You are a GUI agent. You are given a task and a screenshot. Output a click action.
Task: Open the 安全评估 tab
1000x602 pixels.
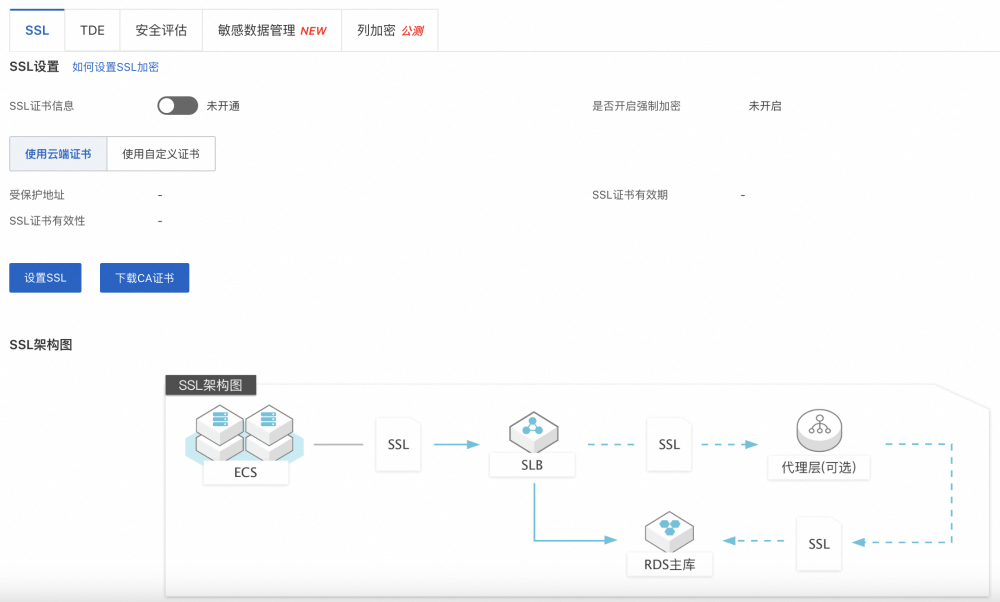(x=161, y=31)
